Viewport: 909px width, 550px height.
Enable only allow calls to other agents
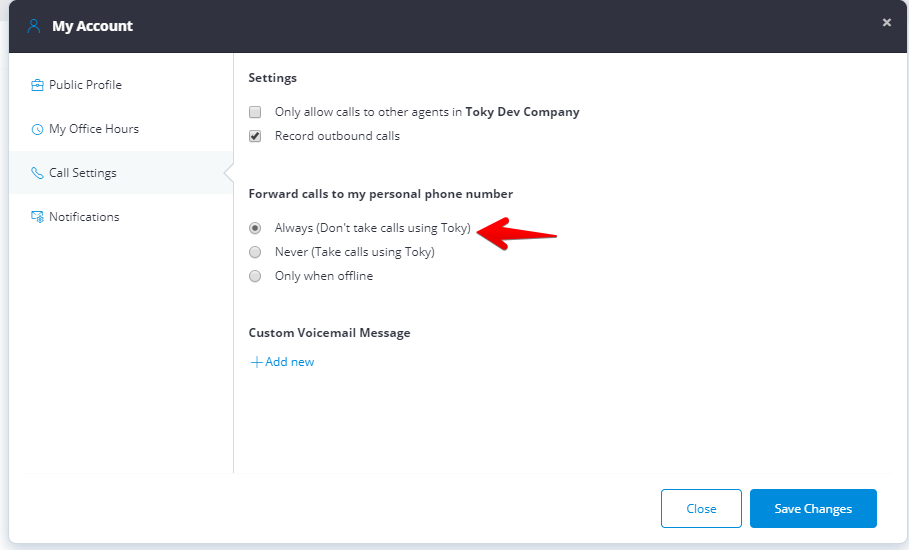(255, 112)
